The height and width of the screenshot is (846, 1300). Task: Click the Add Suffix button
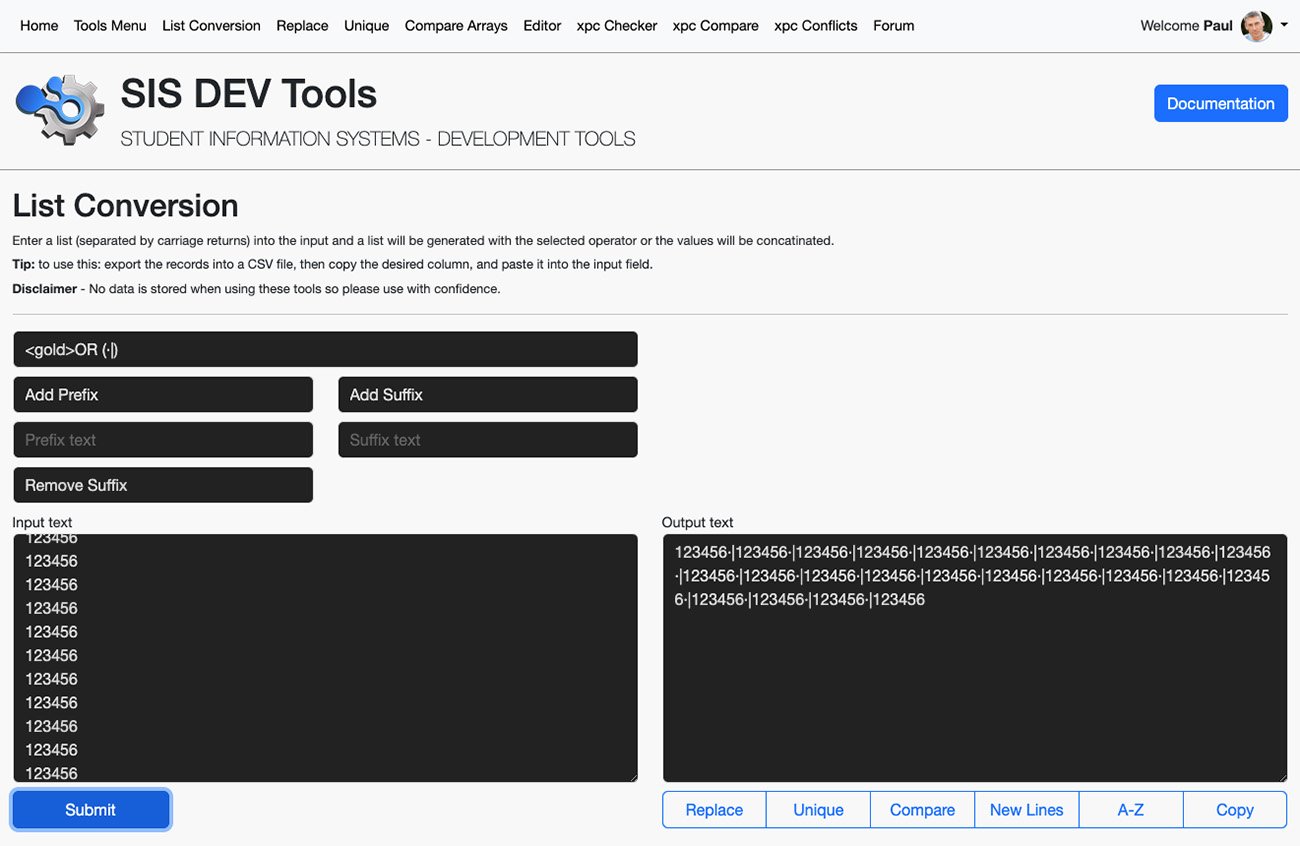coord(487,394)
